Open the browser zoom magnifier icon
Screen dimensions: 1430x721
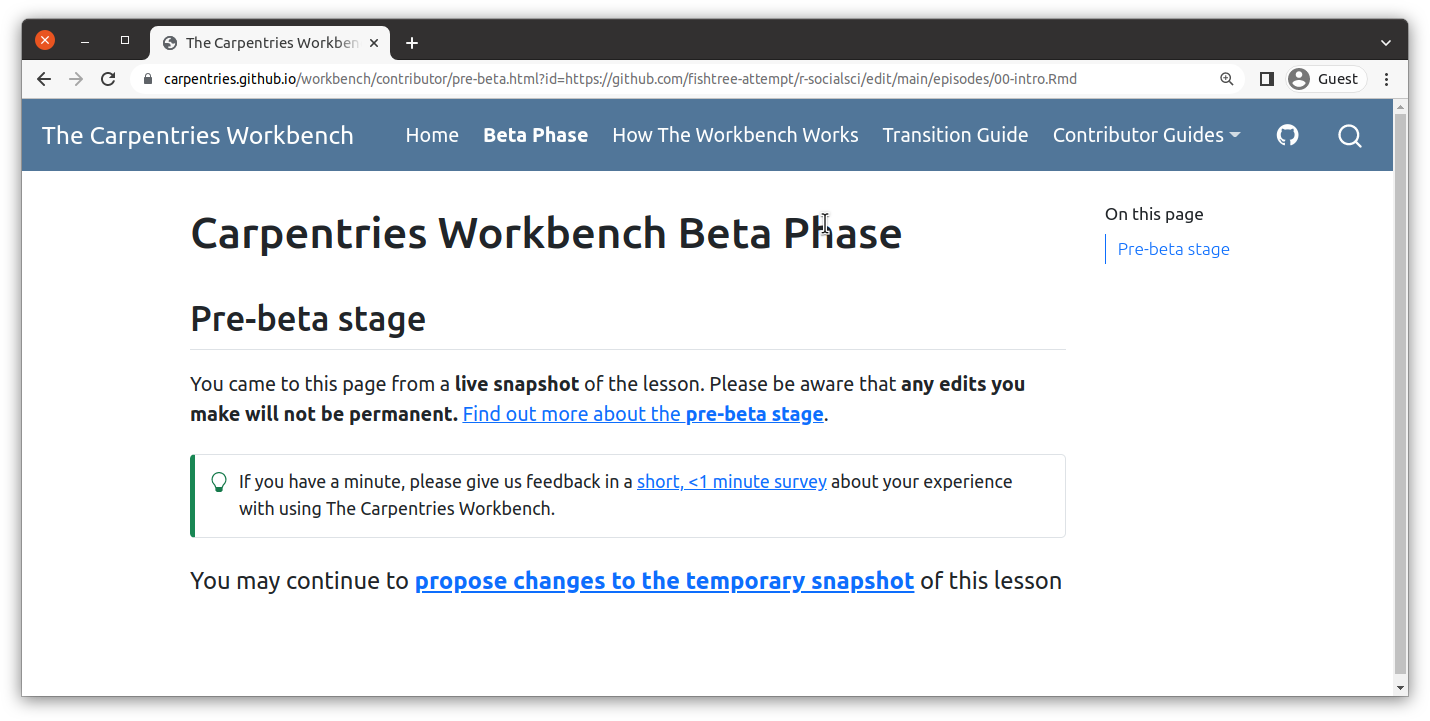(x=1226, y=79)
